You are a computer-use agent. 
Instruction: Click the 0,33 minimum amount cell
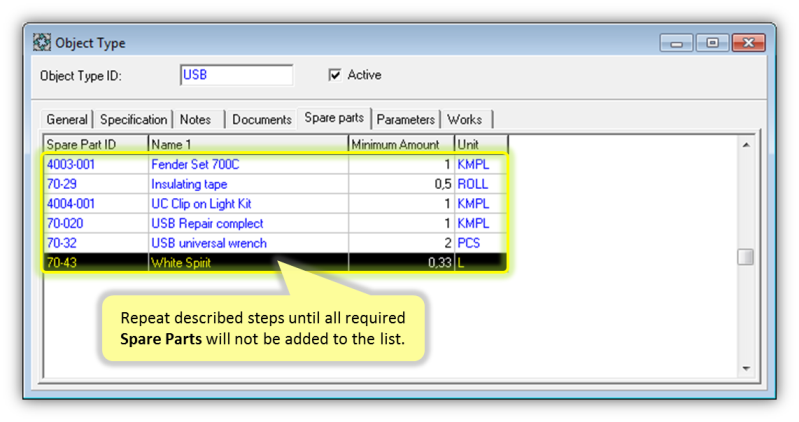402,263
